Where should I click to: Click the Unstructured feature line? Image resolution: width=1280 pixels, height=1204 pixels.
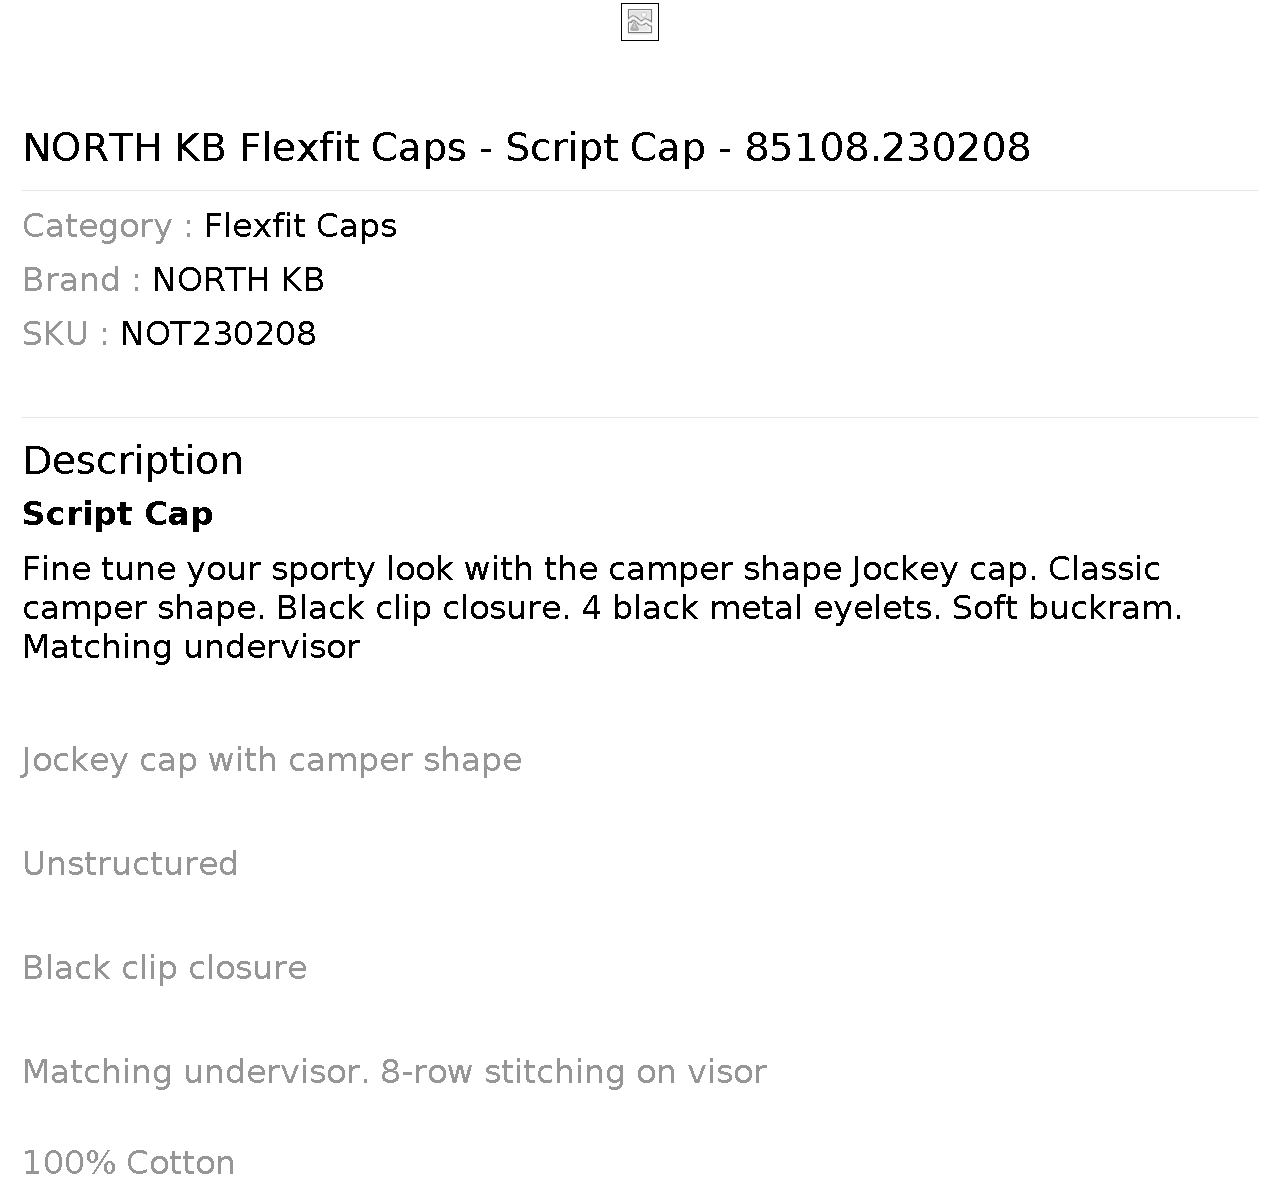coord(130,864)
